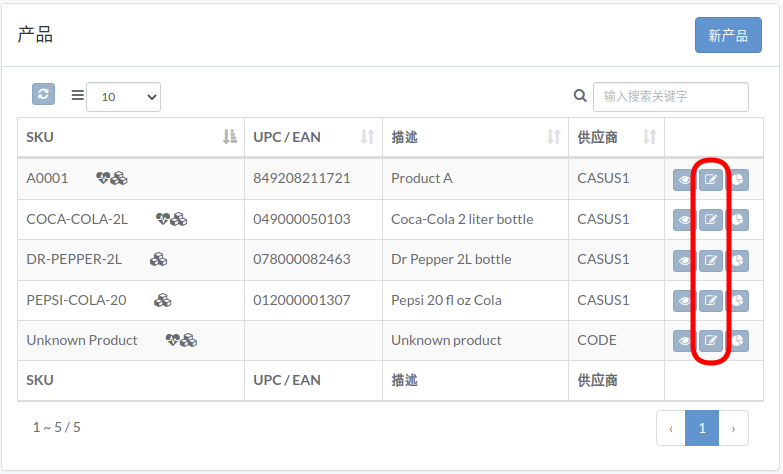Screen dimensions: 783x474
Task: Open pie chart for PEPSI-COLA-20
Action: click(738, 301)
